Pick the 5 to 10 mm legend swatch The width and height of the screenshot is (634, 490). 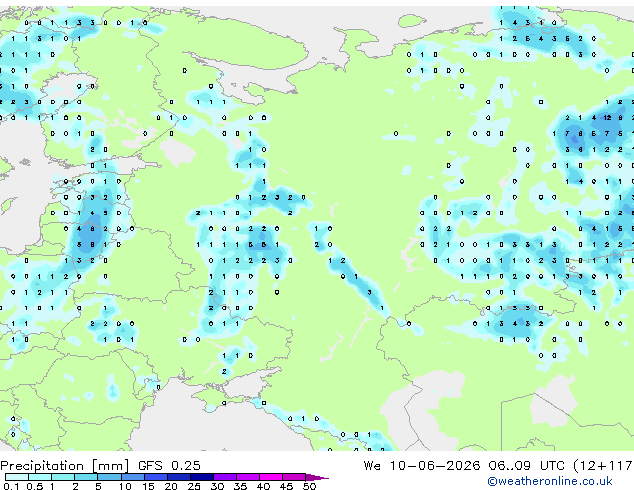pyautogui.click(x=109, y=477)
